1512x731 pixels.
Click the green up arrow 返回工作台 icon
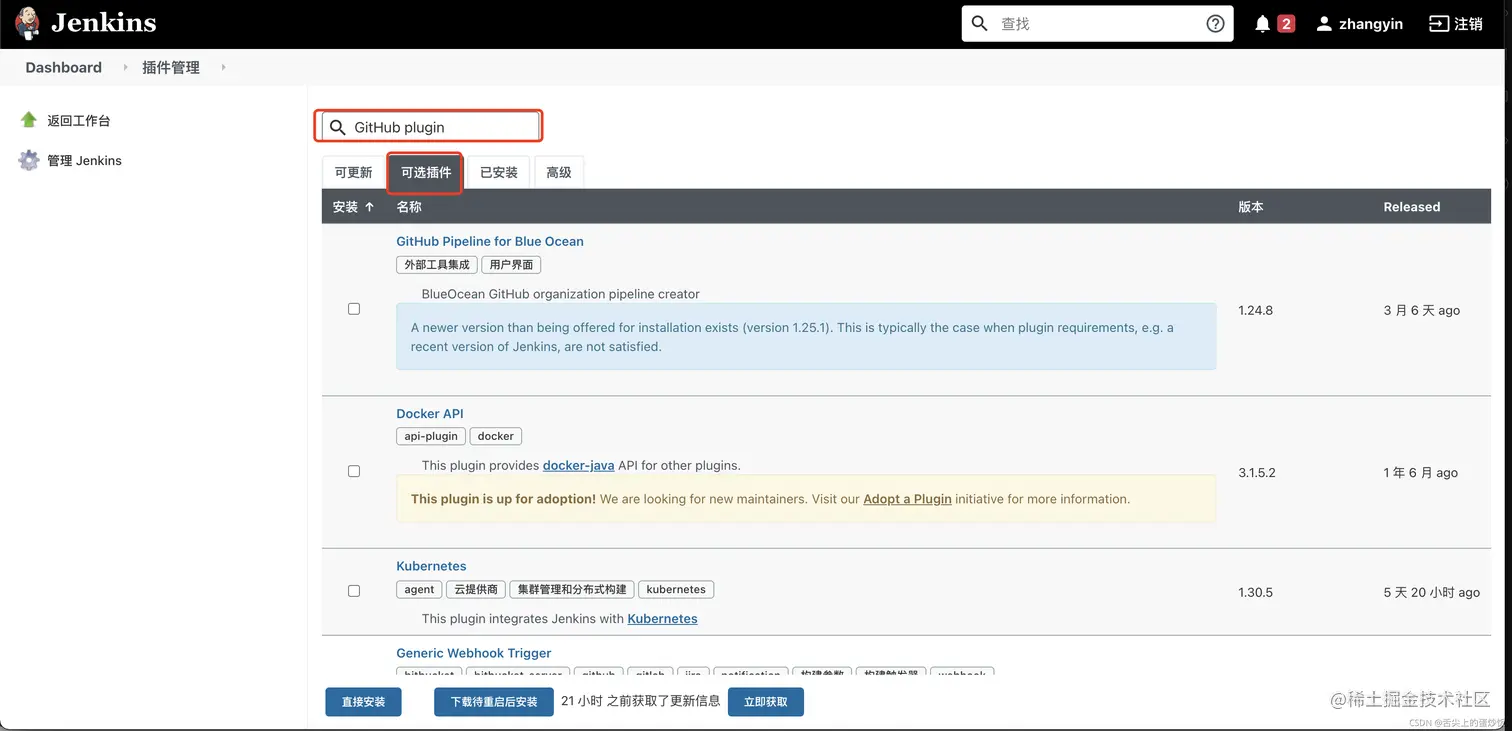(x=29, y=120)
